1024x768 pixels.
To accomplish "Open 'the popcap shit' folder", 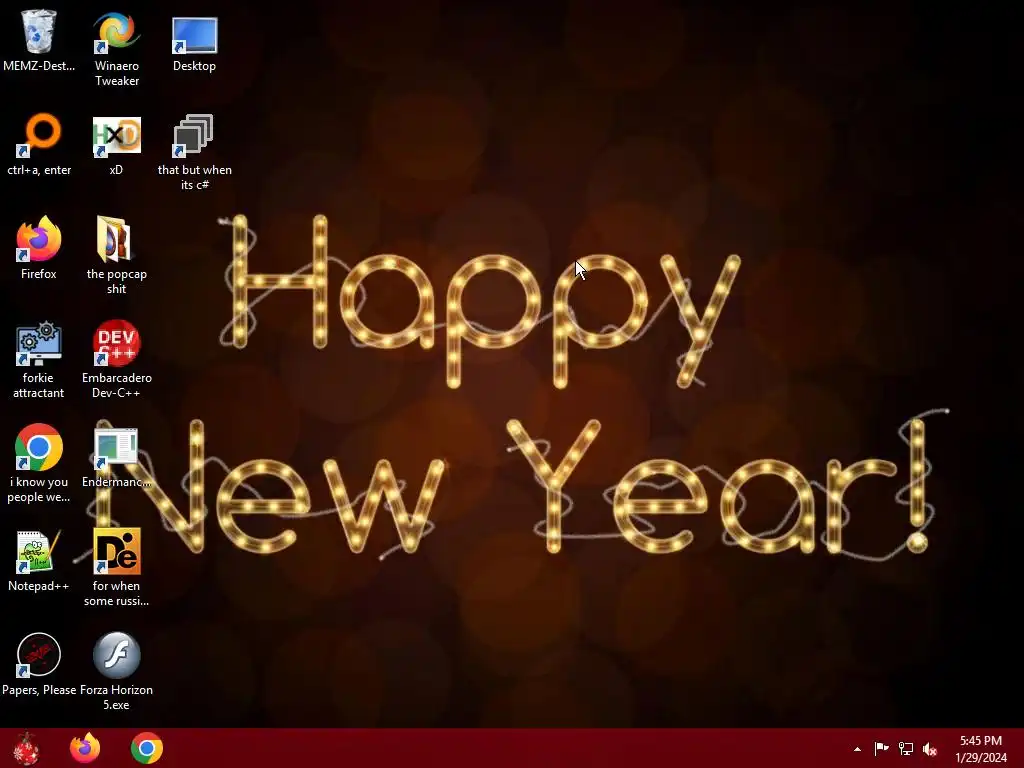I will (115, 239).
